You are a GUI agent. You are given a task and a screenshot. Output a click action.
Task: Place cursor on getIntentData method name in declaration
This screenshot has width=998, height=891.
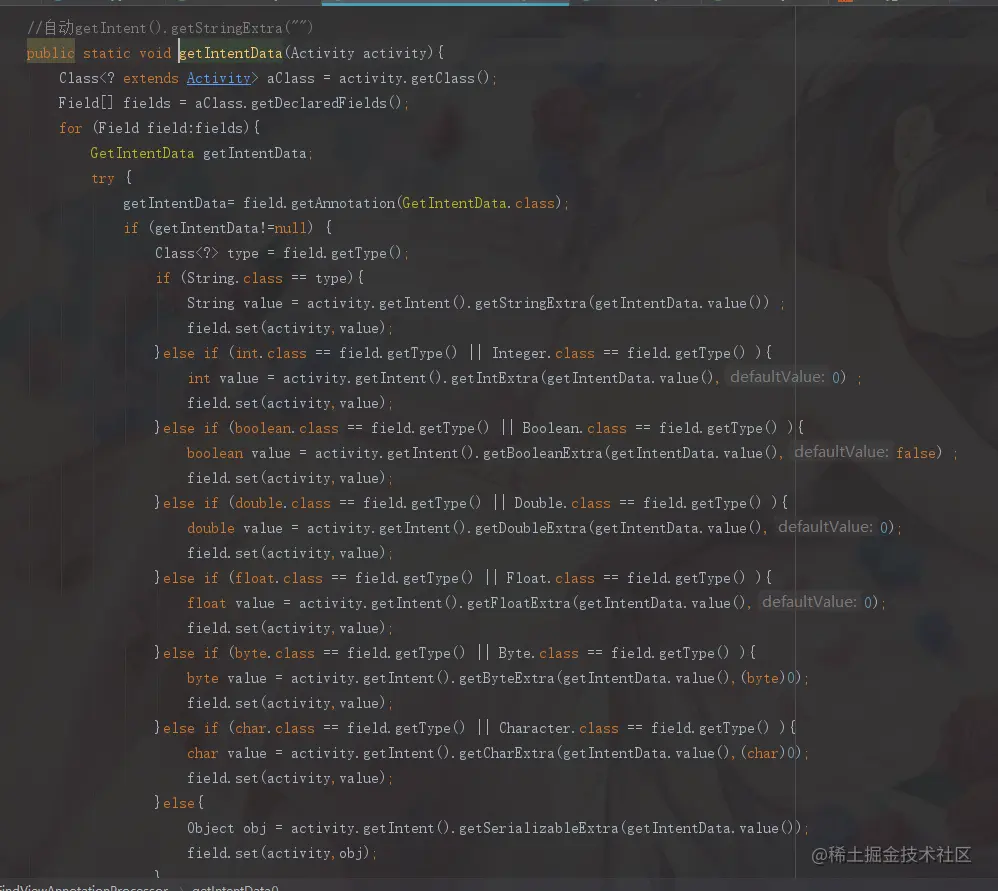230,53
